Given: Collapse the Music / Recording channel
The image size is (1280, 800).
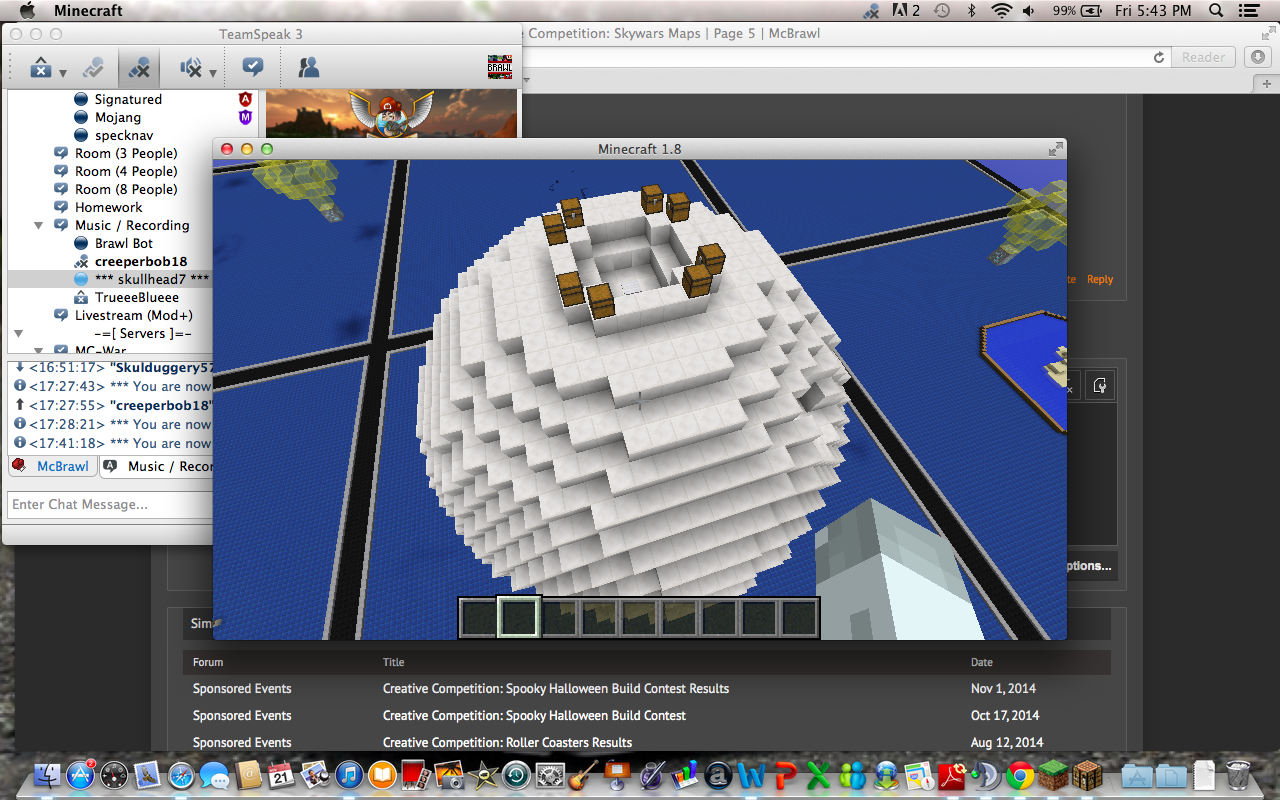Looking at the screenshot, I should [39, 226].
